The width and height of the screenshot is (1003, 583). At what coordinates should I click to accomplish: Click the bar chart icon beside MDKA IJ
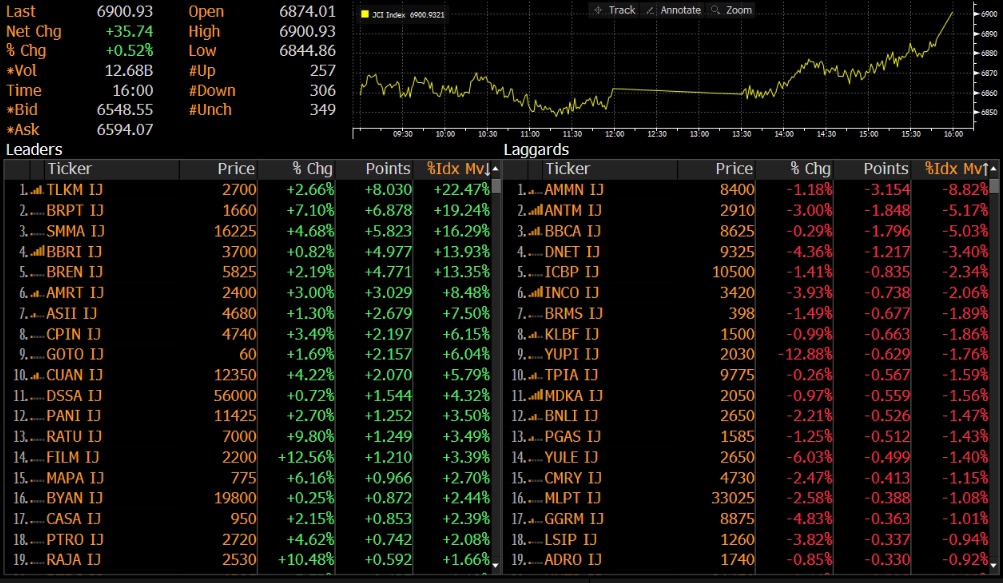click(x=535, y=395)
